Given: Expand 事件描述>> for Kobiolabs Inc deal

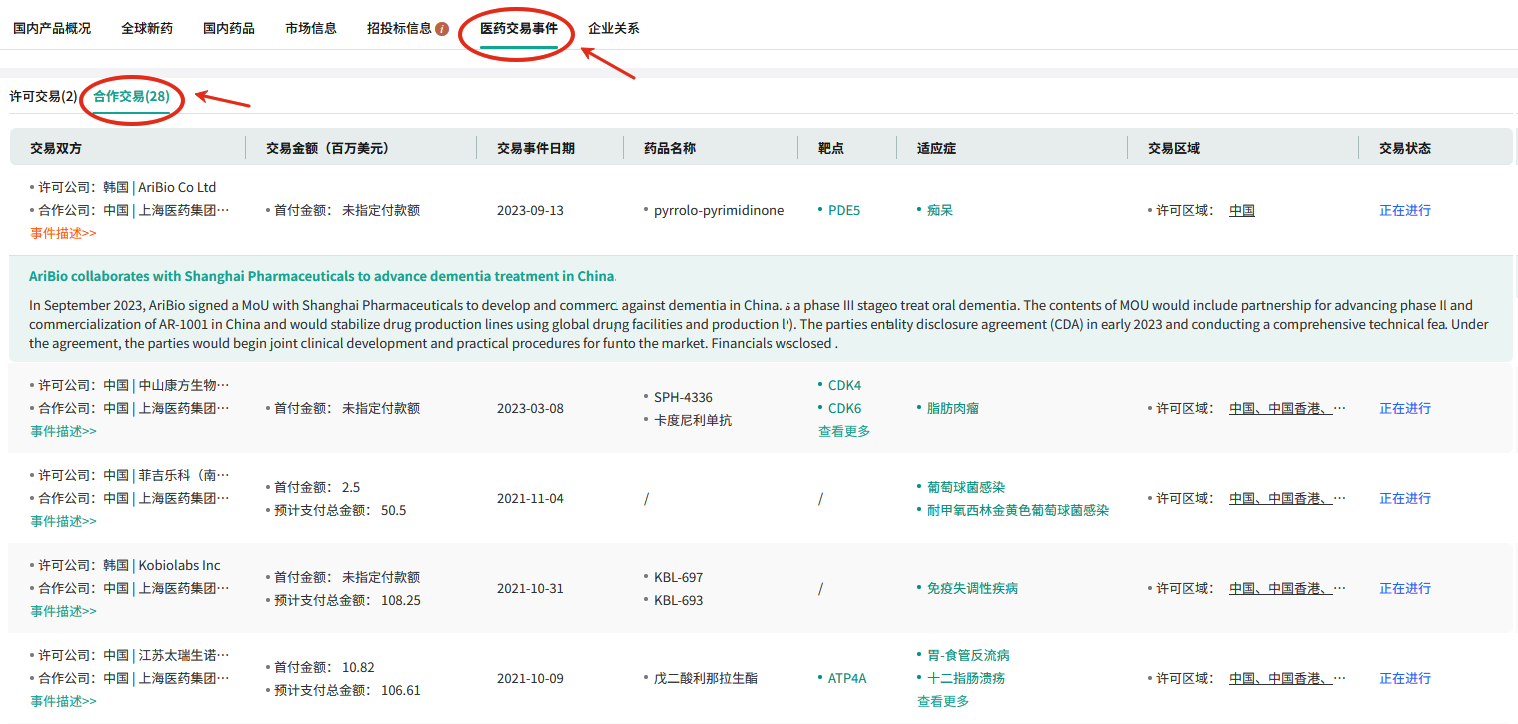Looking at the screenshot, I should (63, 611).
